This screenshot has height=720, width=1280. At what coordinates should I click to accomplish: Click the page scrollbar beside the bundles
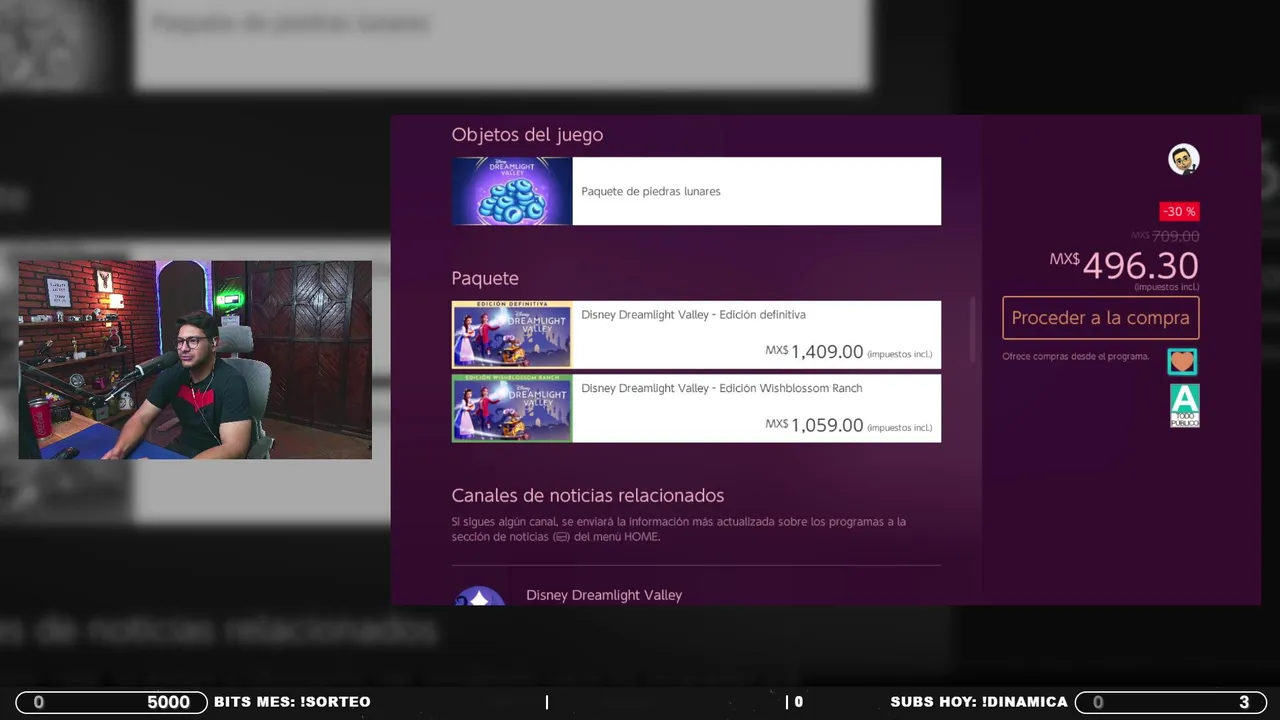[x=972, y=330]
